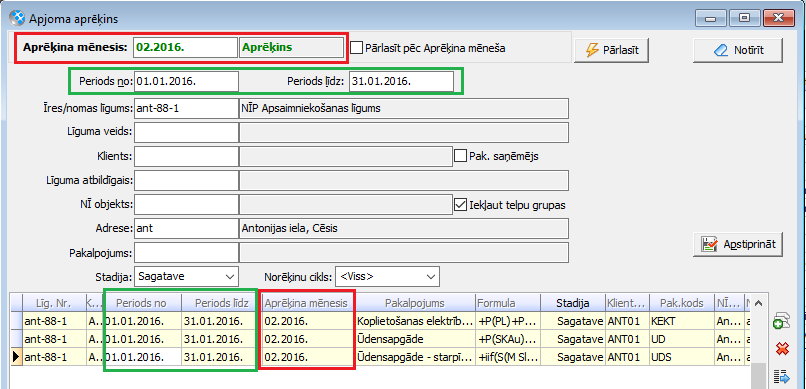Click the Antonijas iela, Cēsis address text
The height and width of the screenshot is (389, 806).
coord(289,229)
